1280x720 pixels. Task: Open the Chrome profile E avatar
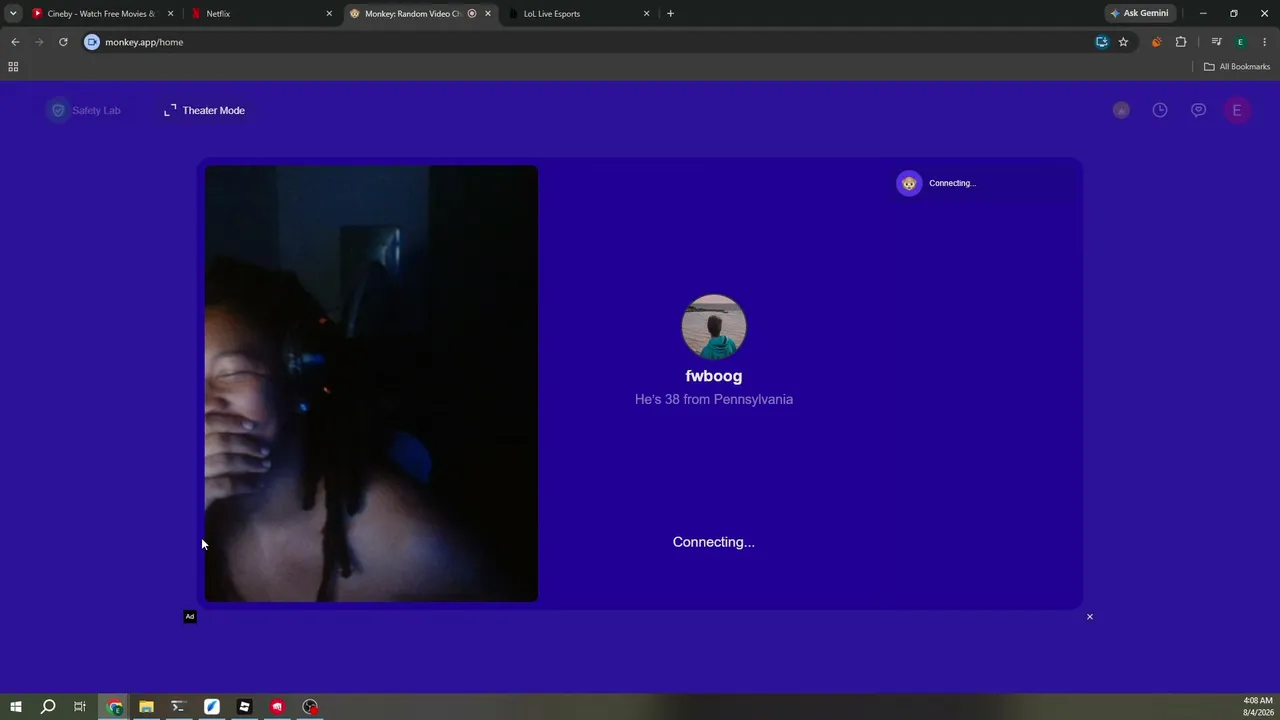pos(1241,42)
